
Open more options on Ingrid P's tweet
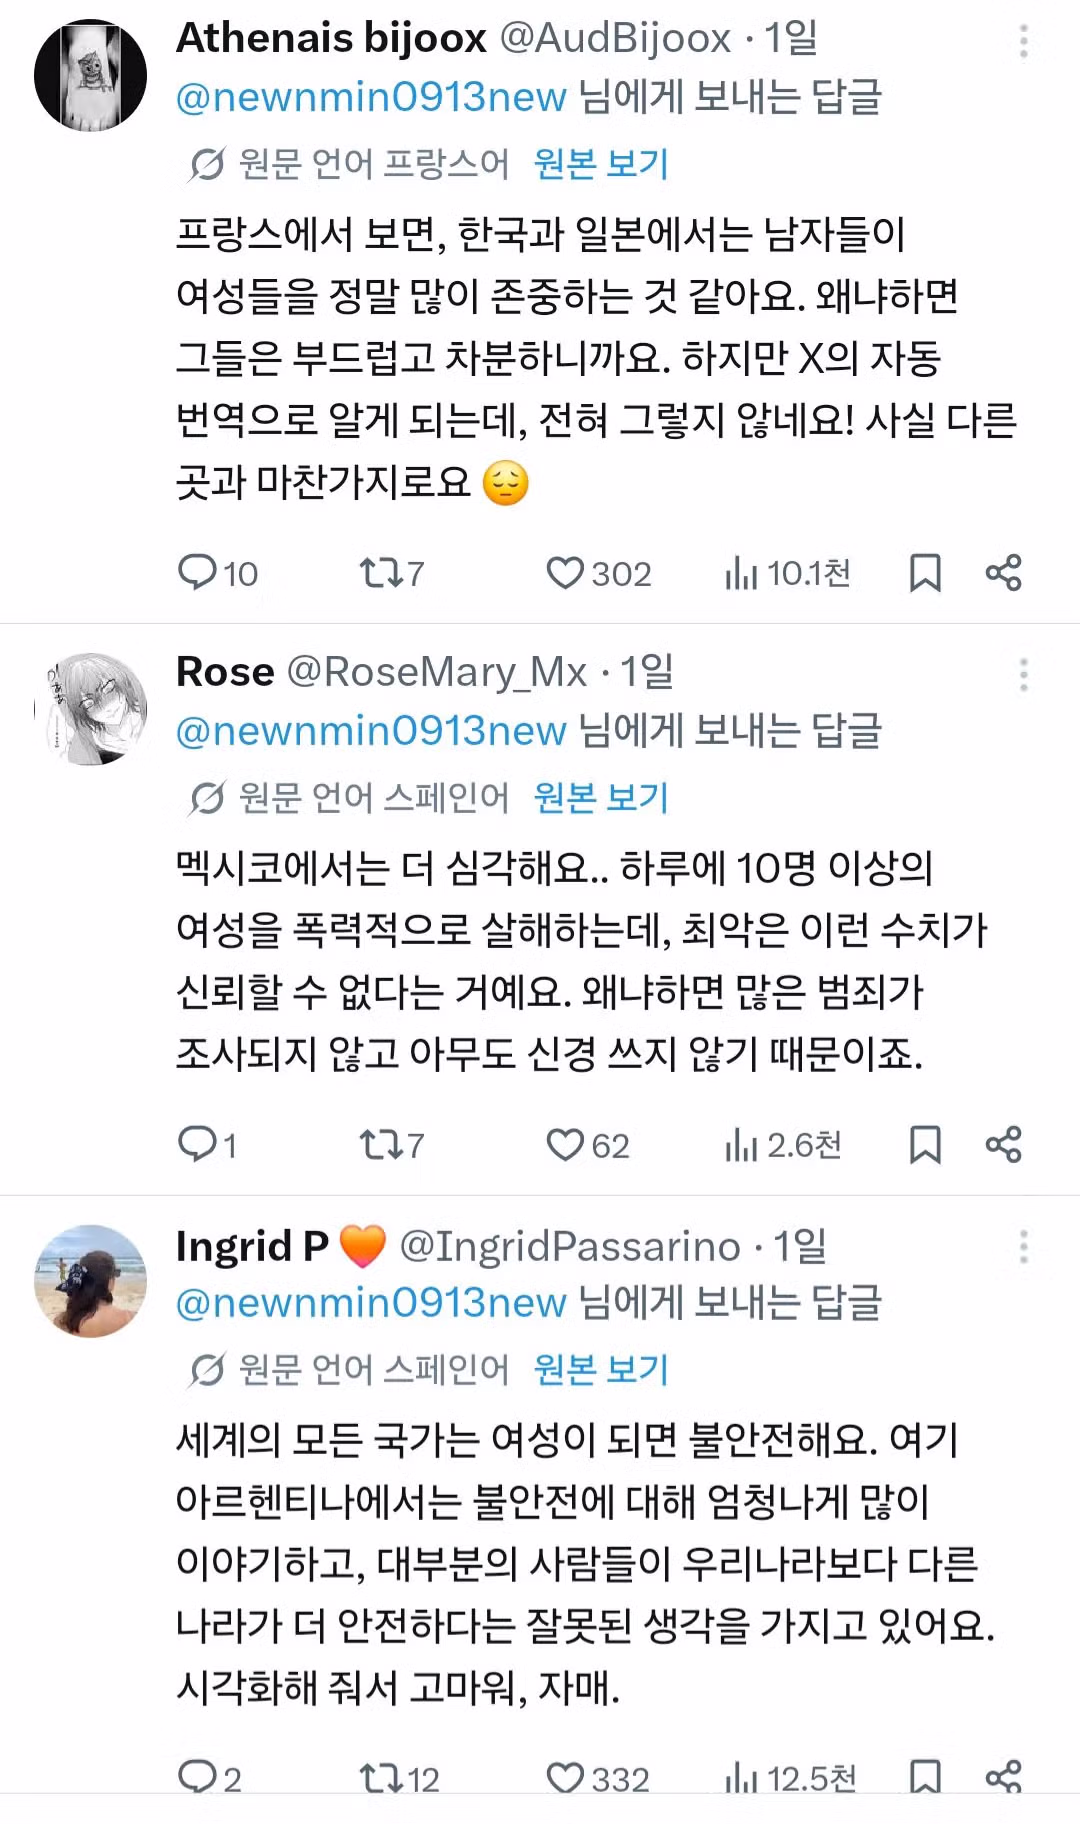coord(1024,1246)
